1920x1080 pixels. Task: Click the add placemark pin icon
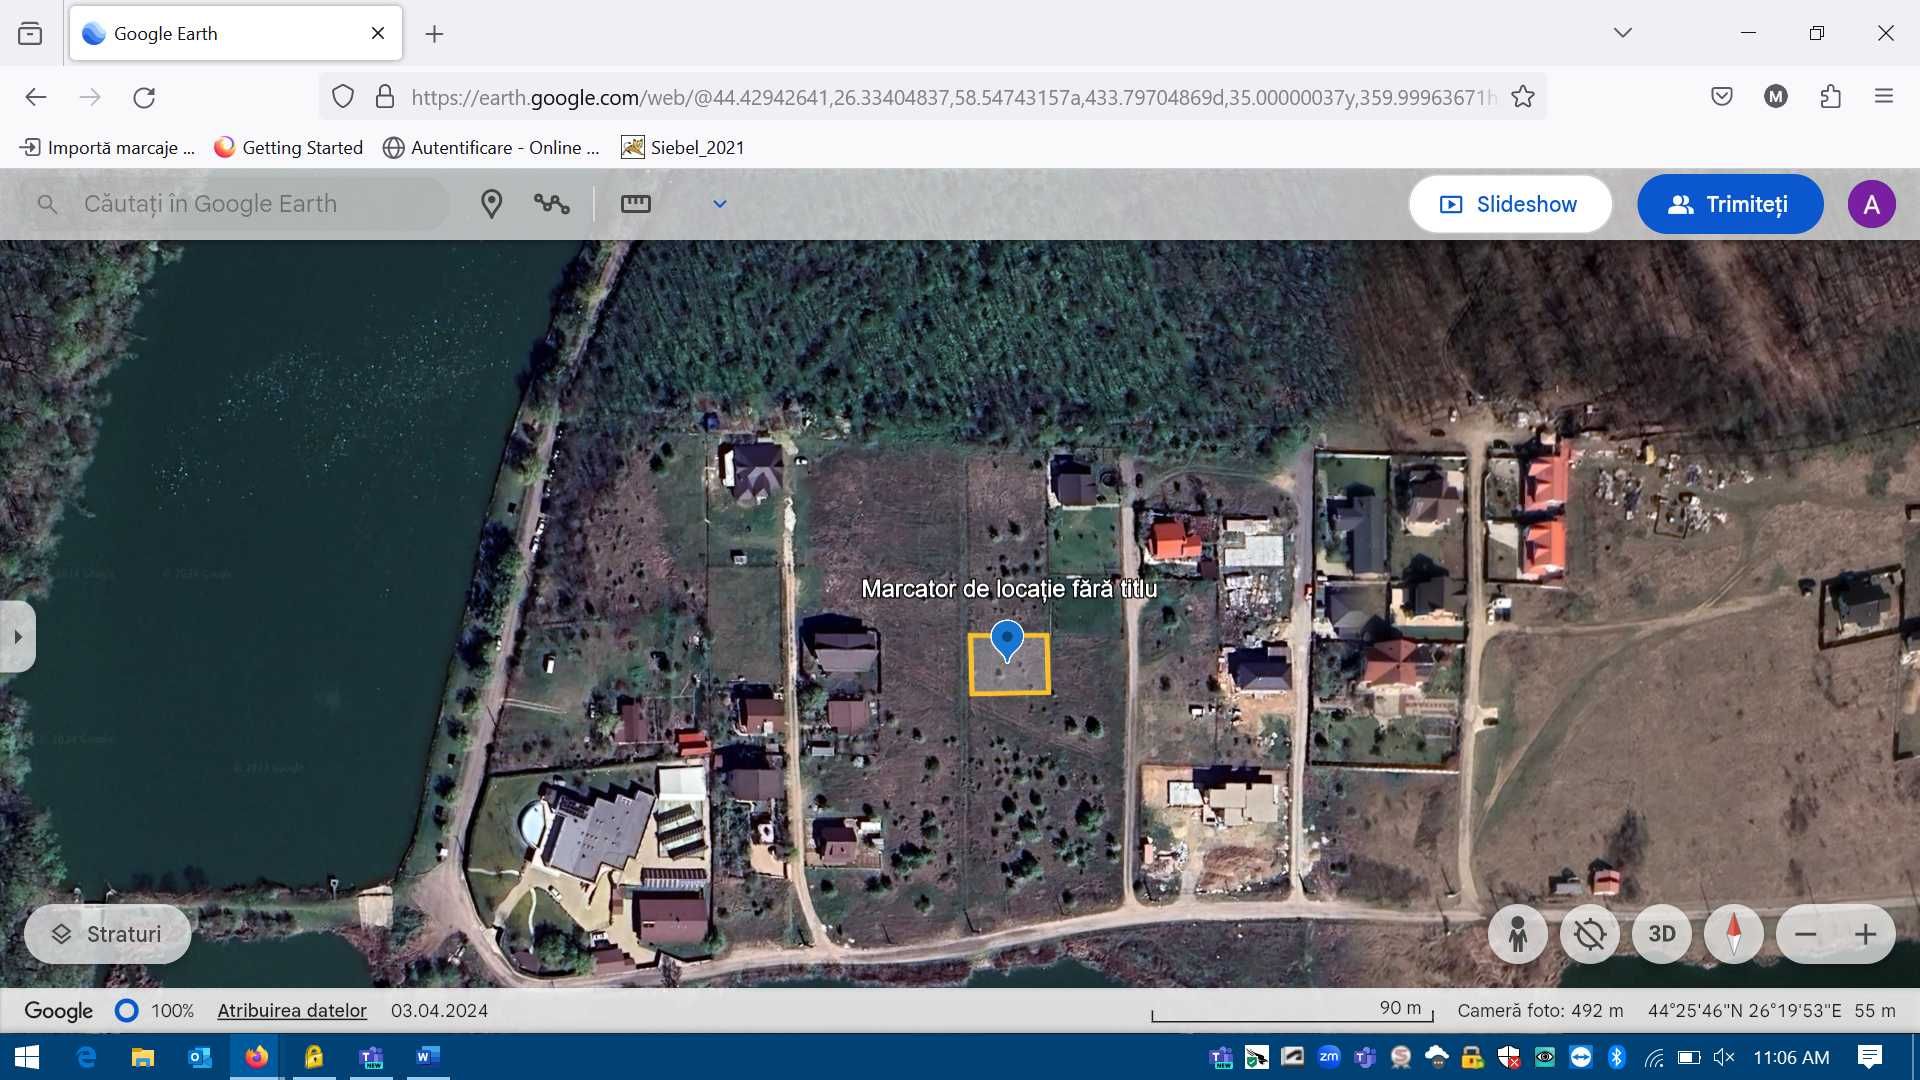491,204
